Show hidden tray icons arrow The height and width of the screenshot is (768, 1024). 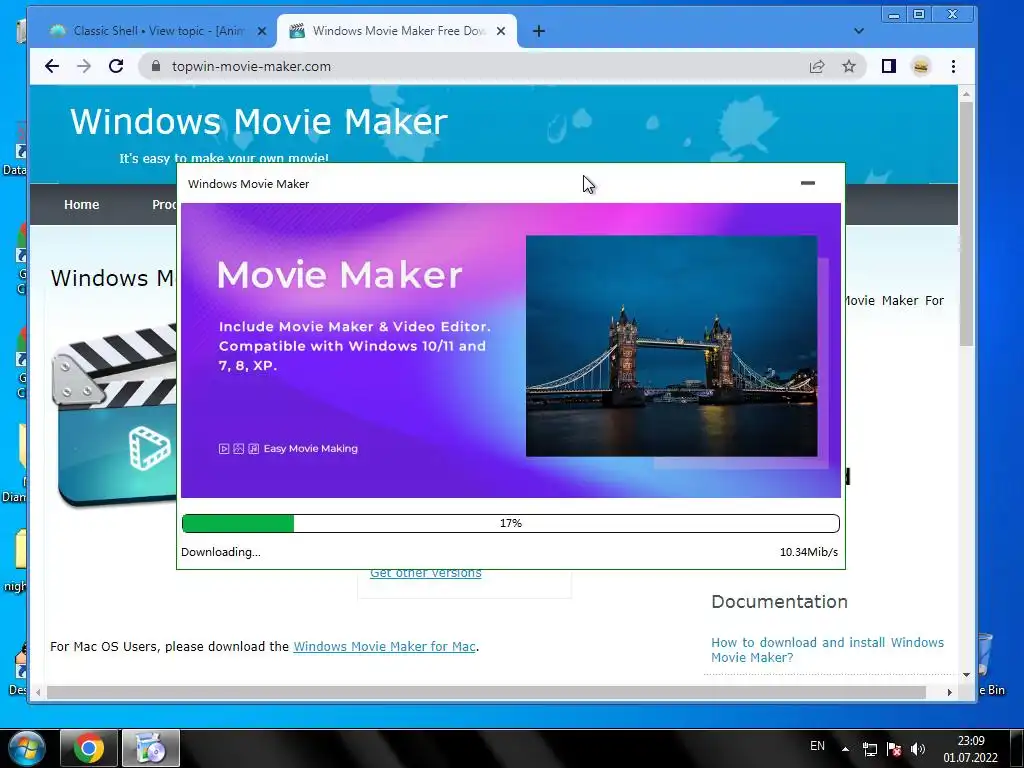pos(845,749)
